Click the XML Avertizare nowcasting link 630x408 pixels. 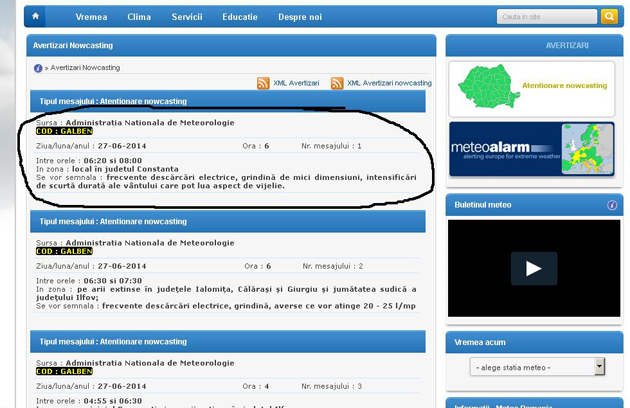(389, 83)
